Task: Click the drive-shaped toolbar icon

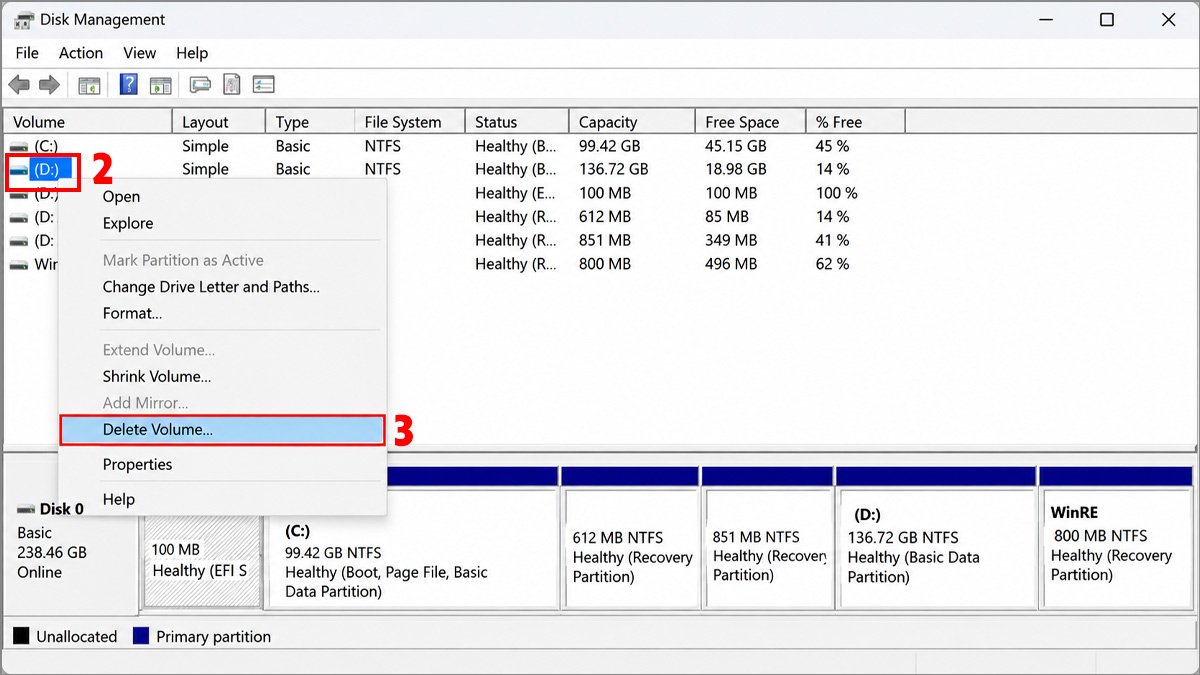Action: (x=200, y=85)
